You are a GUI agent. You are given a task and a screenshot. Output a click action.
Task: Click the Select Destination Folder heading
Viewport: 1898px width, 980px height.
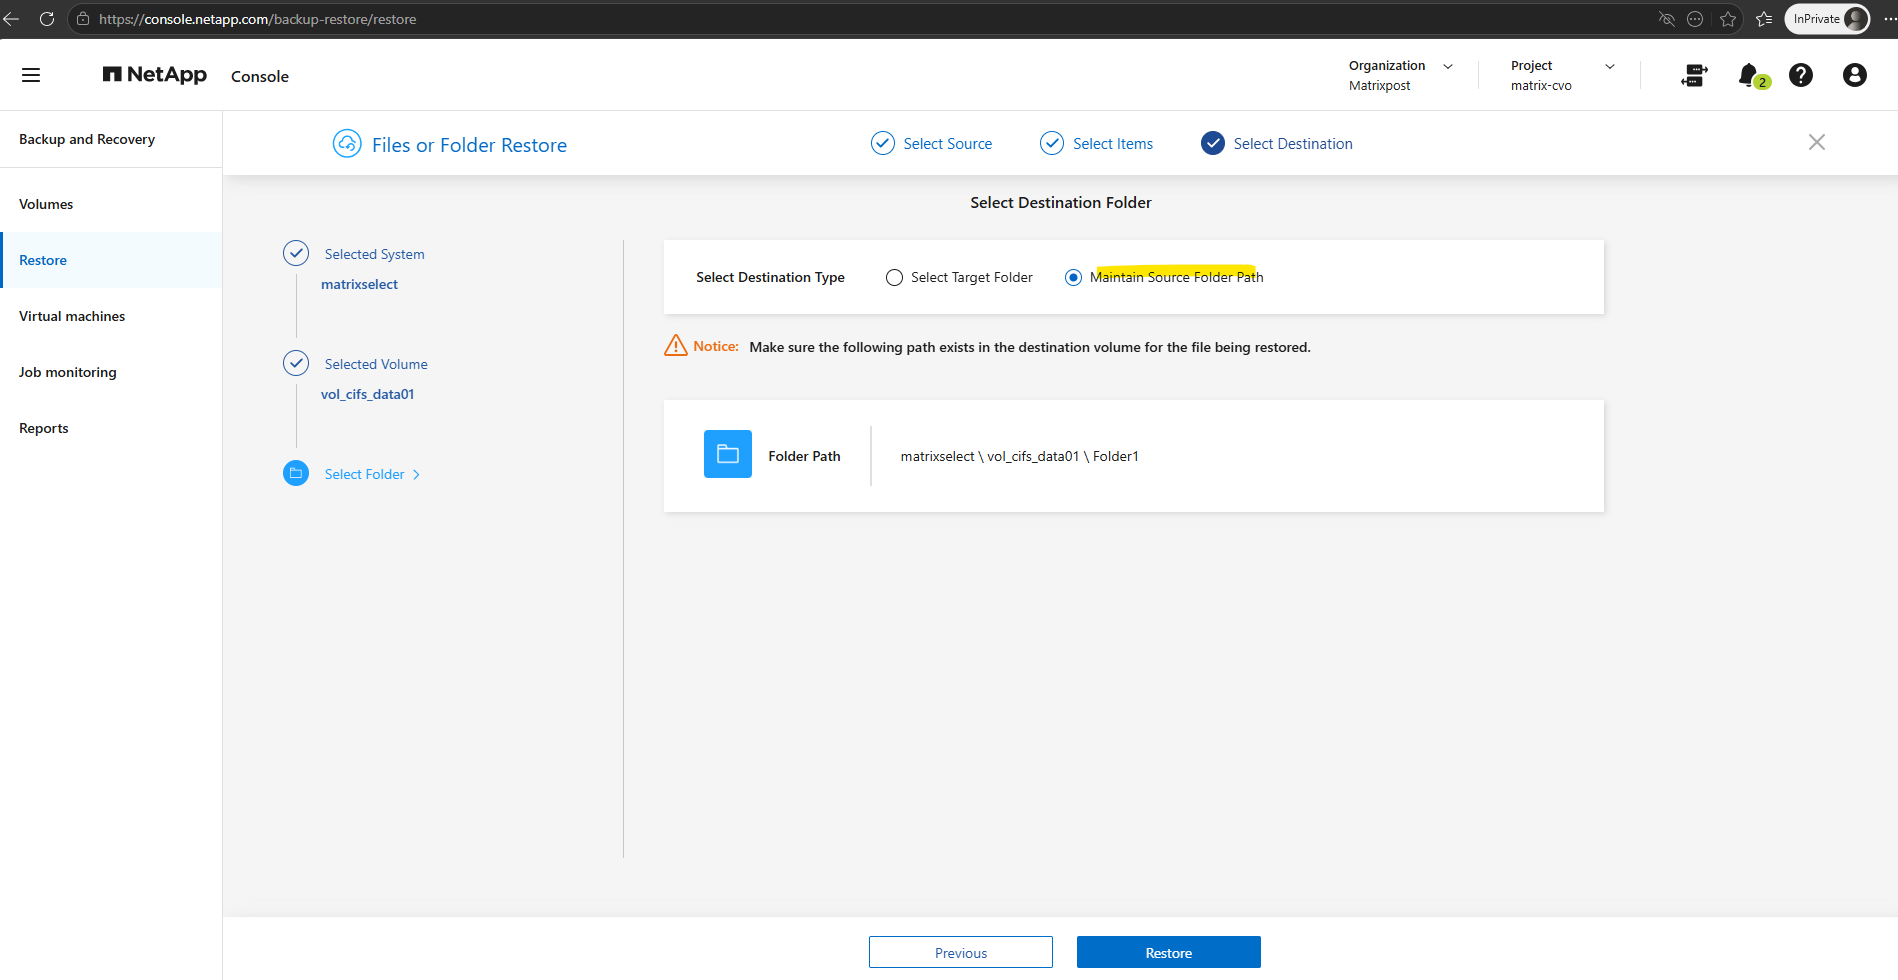[x=1061, y=203]
